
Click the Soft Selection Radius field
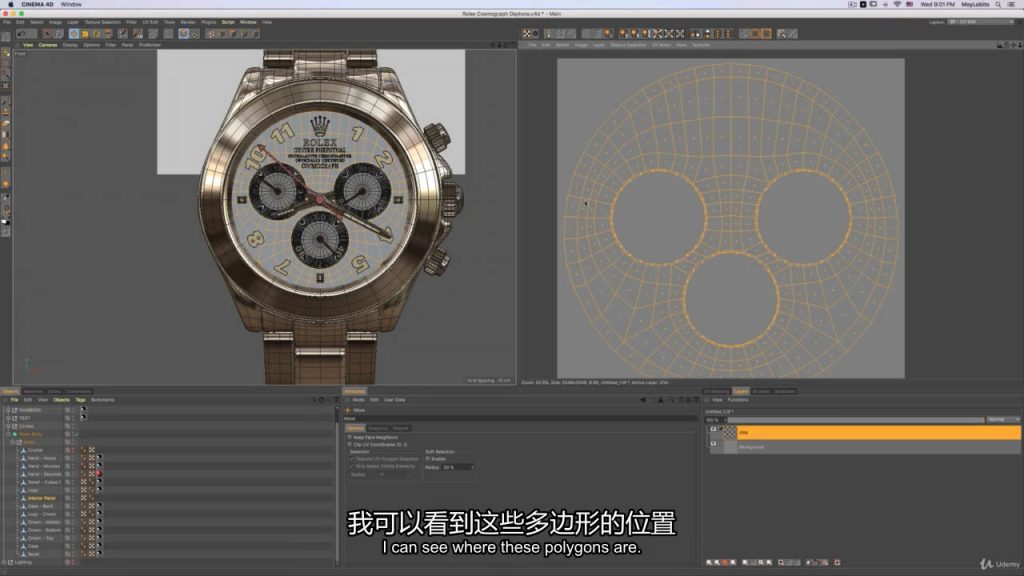(x=458, y=467)
